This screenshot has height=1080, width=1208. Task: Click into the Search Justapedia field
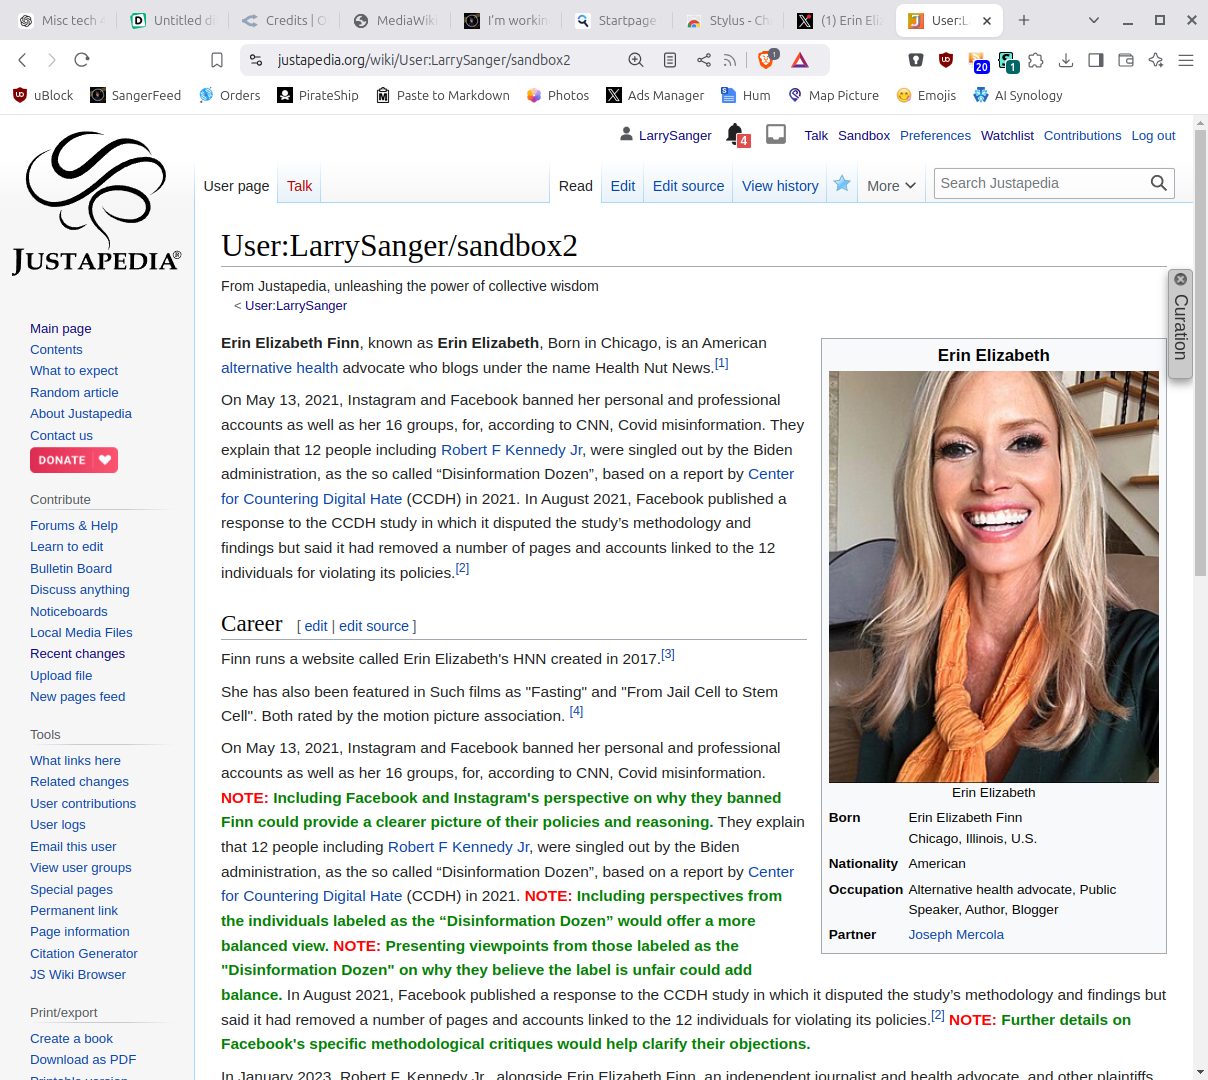[1040, 183]
